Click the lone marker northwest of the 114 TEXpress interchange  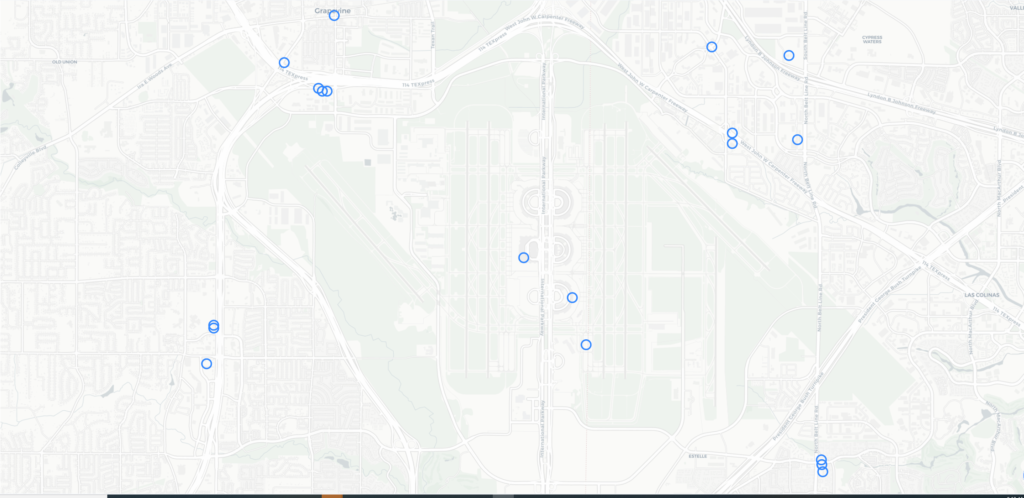284,63
